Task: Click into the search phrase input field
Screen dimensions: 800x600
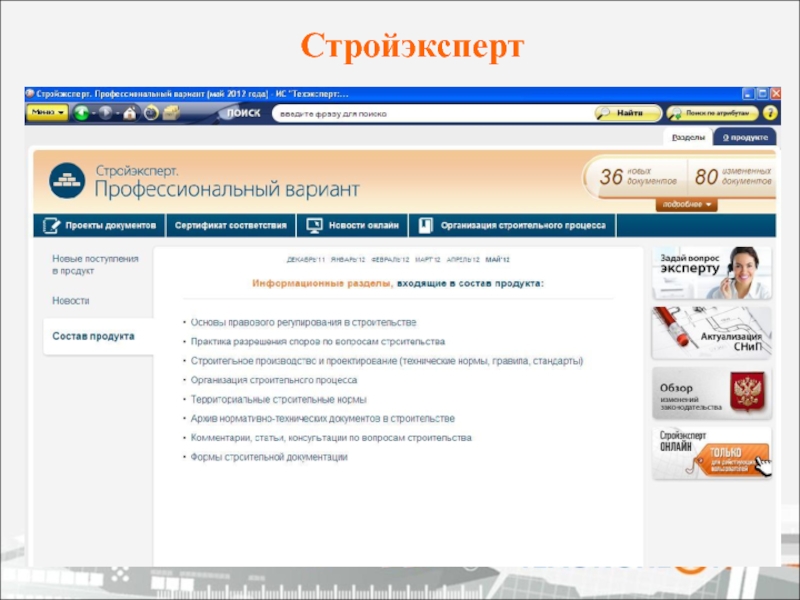Action: pyautogui.click(x=434, y=113)
